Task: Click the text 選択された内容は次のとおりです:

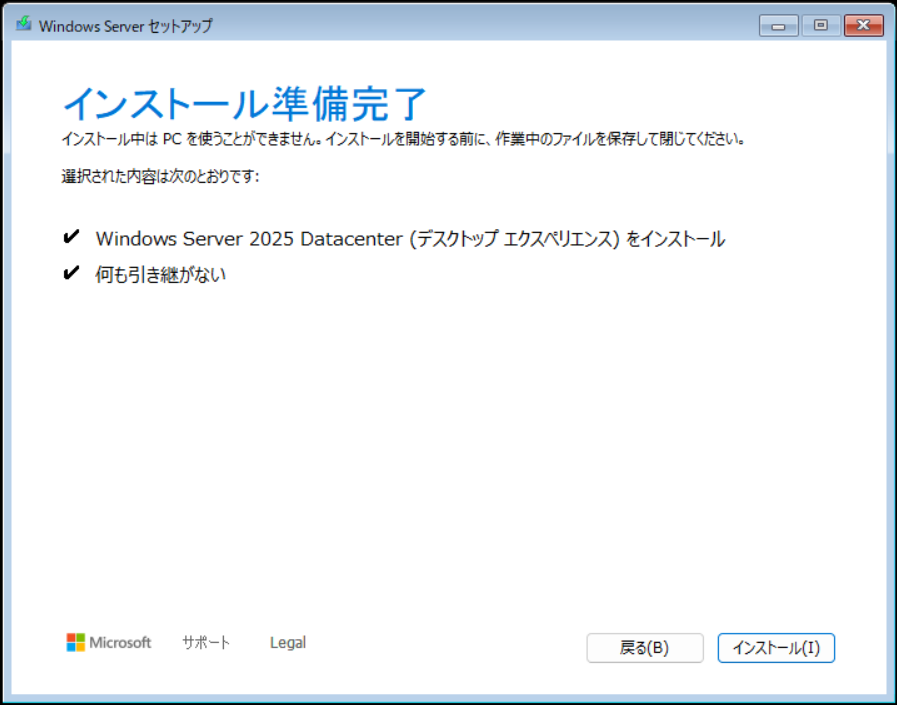Action: click(x=160, y=176)
